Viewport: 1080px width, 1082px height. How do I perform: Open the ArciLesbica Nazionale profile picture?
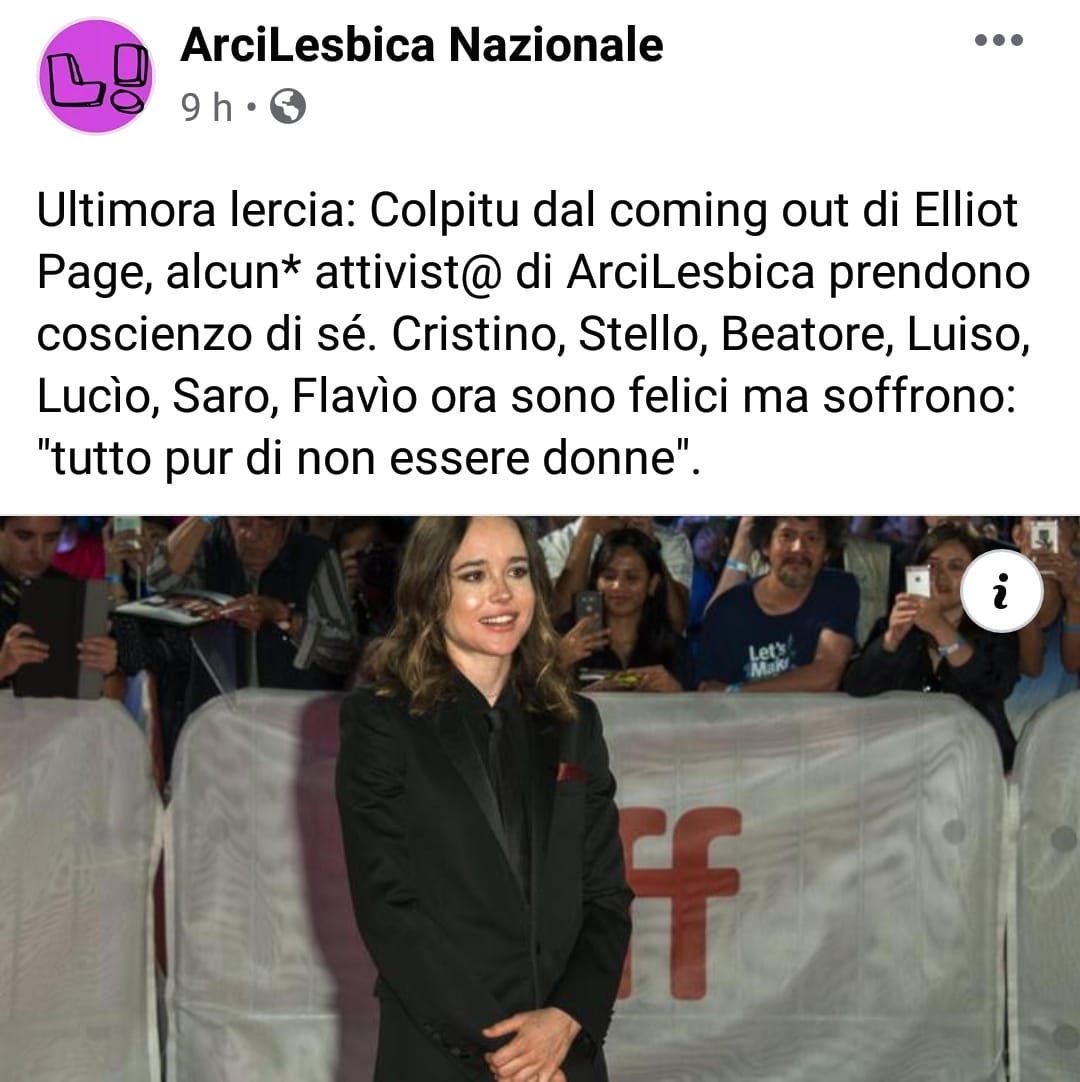point(96,76)
